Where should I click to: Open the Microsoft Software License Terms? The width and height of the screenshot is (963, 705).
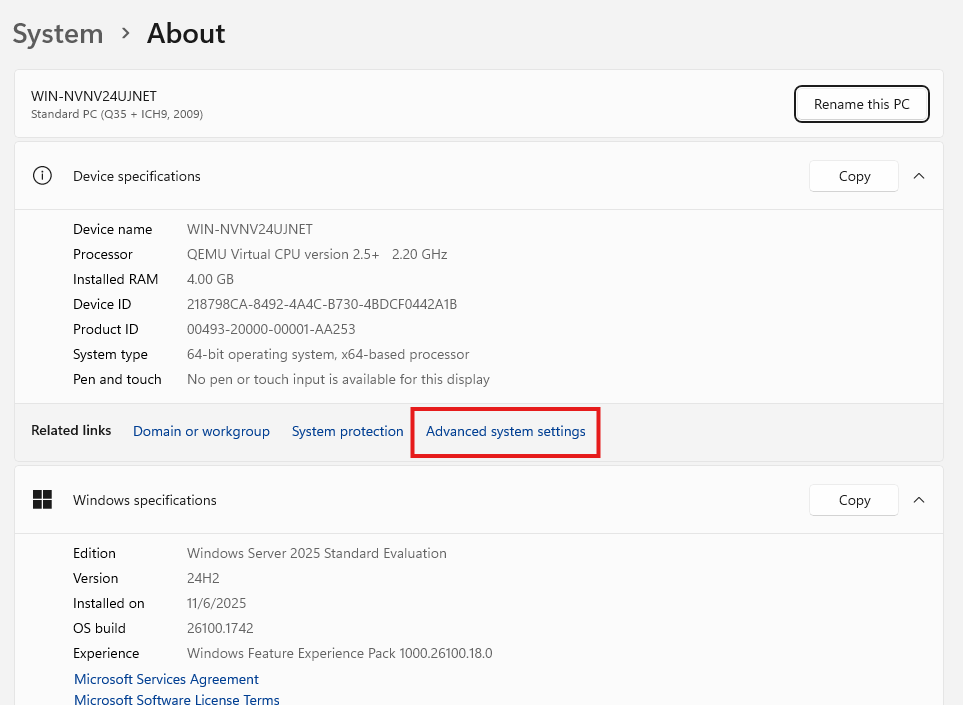click(176, 699)
